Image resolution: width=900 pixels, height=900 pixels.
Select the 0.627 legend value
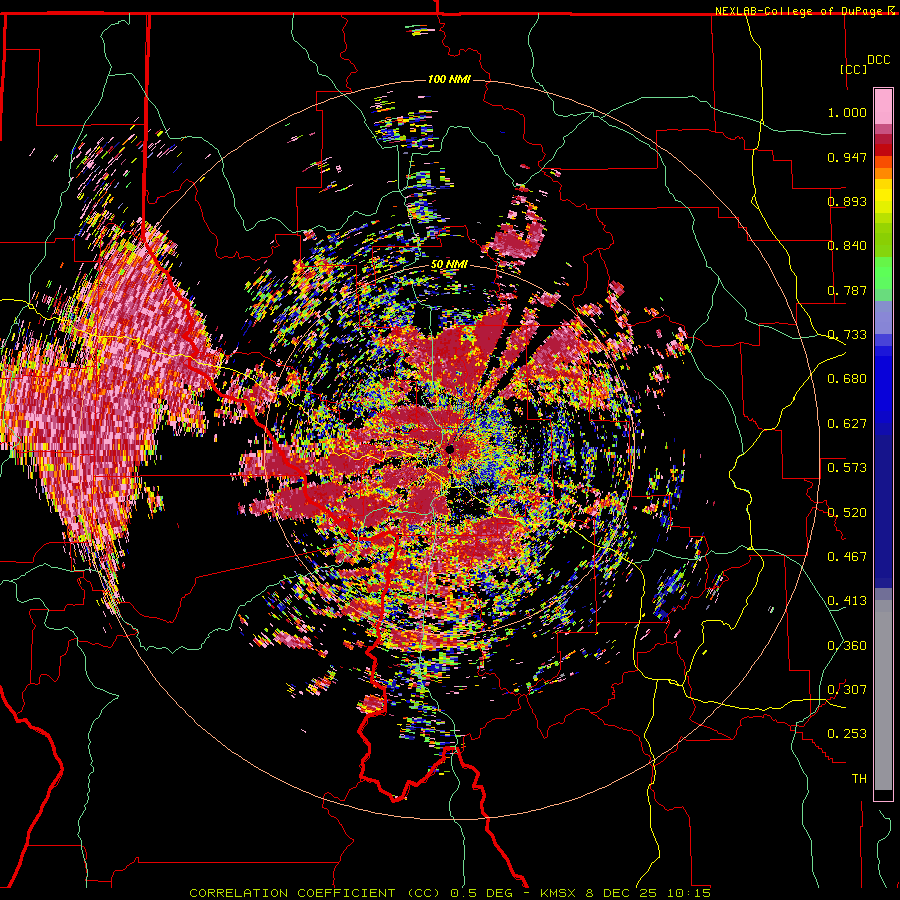847,424
